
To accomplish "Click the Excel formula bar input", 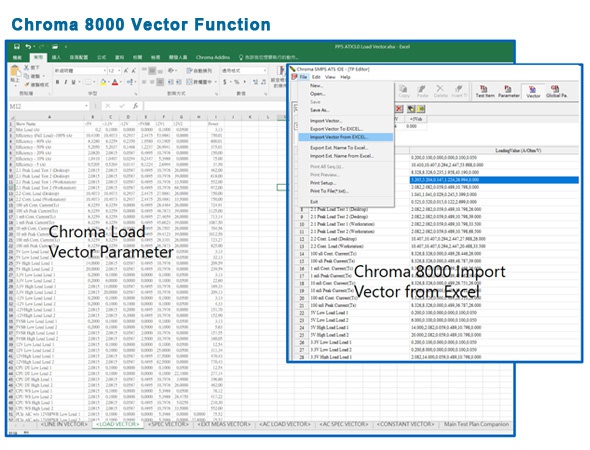I will tap(214, 106).
